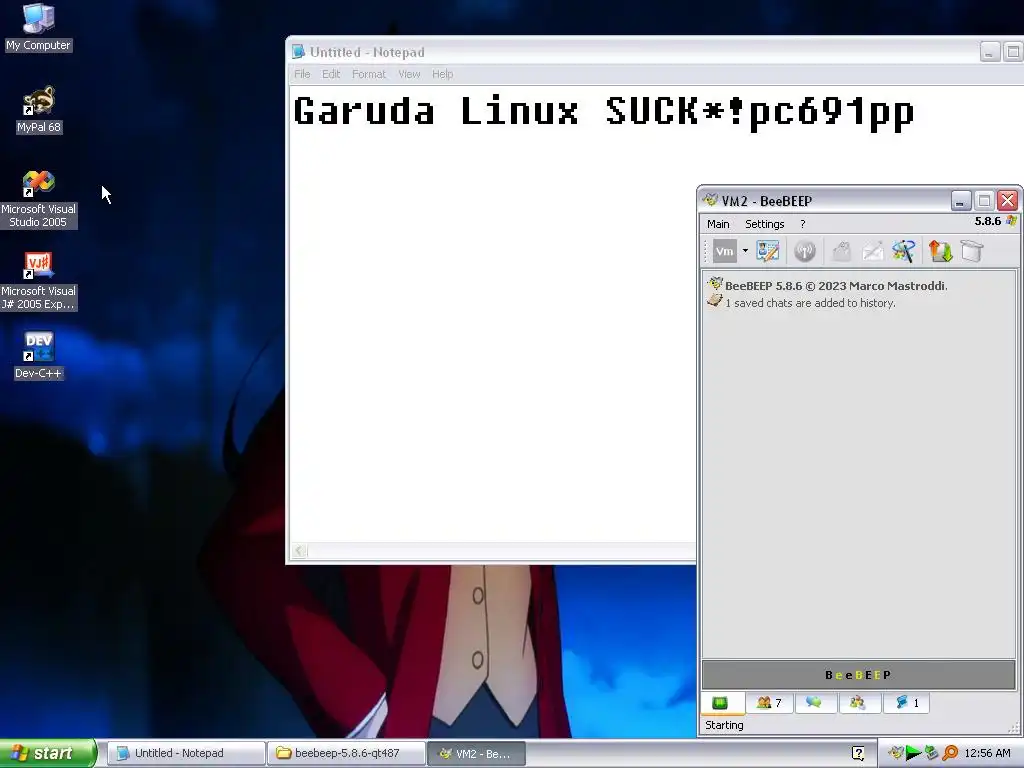The height and width of the screenshot is (768, 1024).
Task: Switch to the users tab showing 7
Action: click(x=769, y=703)
